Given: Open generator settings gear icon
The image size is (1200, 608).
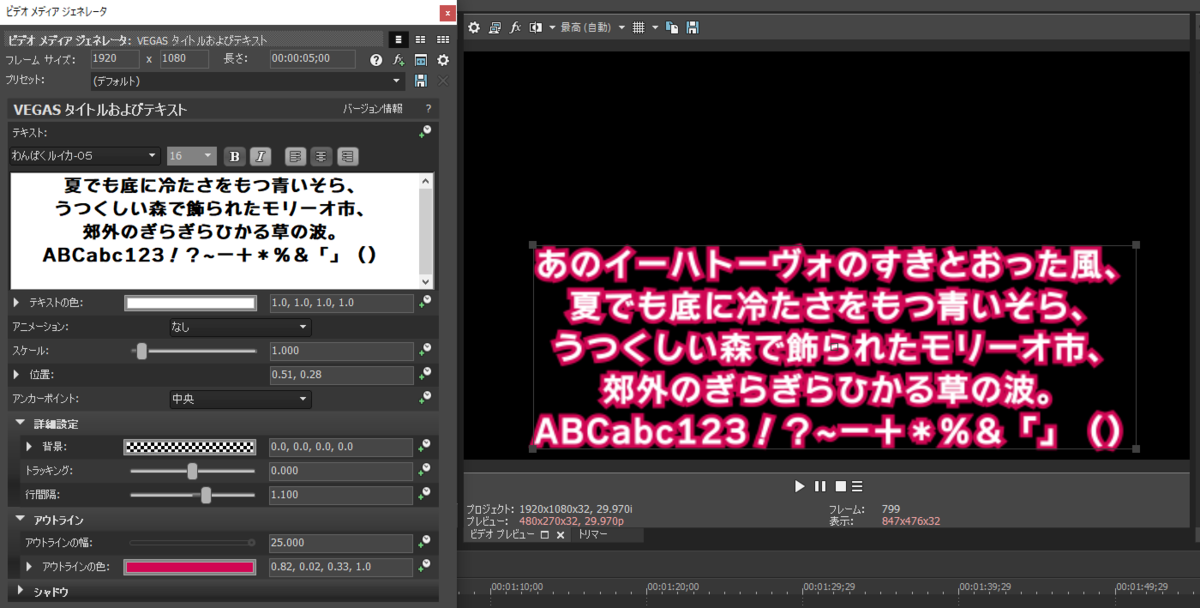Looking at the screenshot, I should tap(443, 60).
